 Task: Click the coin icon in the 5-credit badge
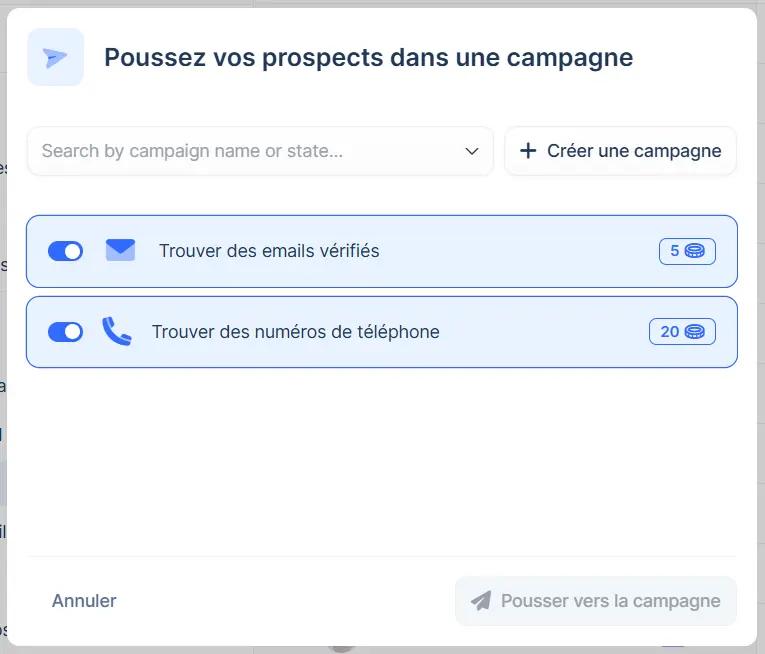point(695,251)
